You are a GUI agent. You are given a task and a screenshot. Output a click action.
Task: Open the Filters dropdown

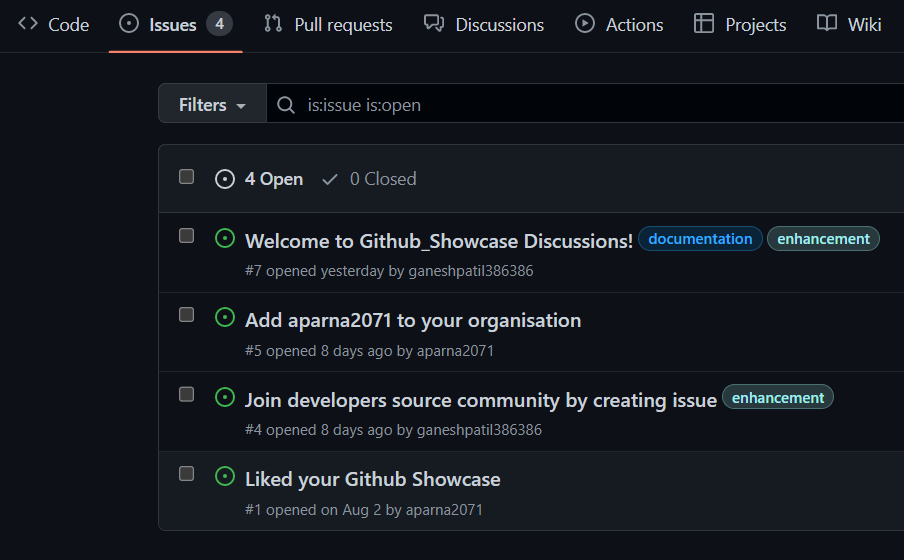tap(212, 104)
